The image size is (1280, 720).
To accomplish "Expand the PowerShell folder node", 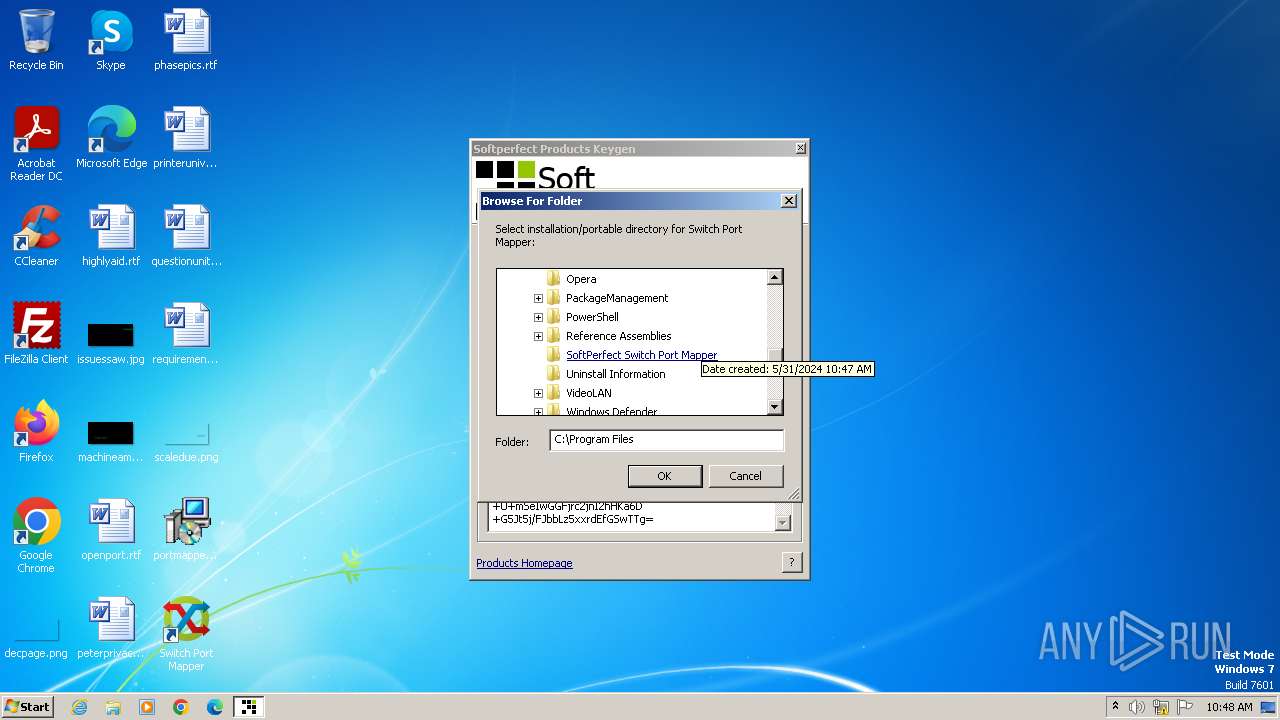I will 538,317.
